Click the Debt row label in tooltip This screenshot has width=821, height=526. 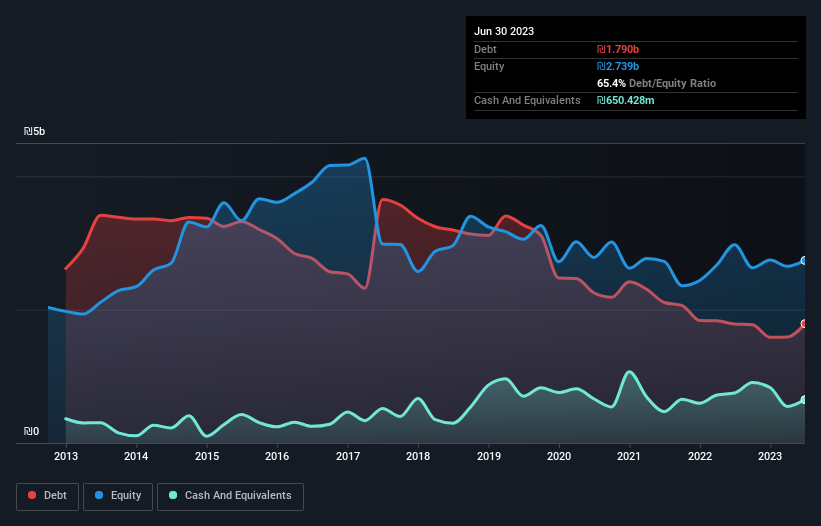tap(485, 49)
